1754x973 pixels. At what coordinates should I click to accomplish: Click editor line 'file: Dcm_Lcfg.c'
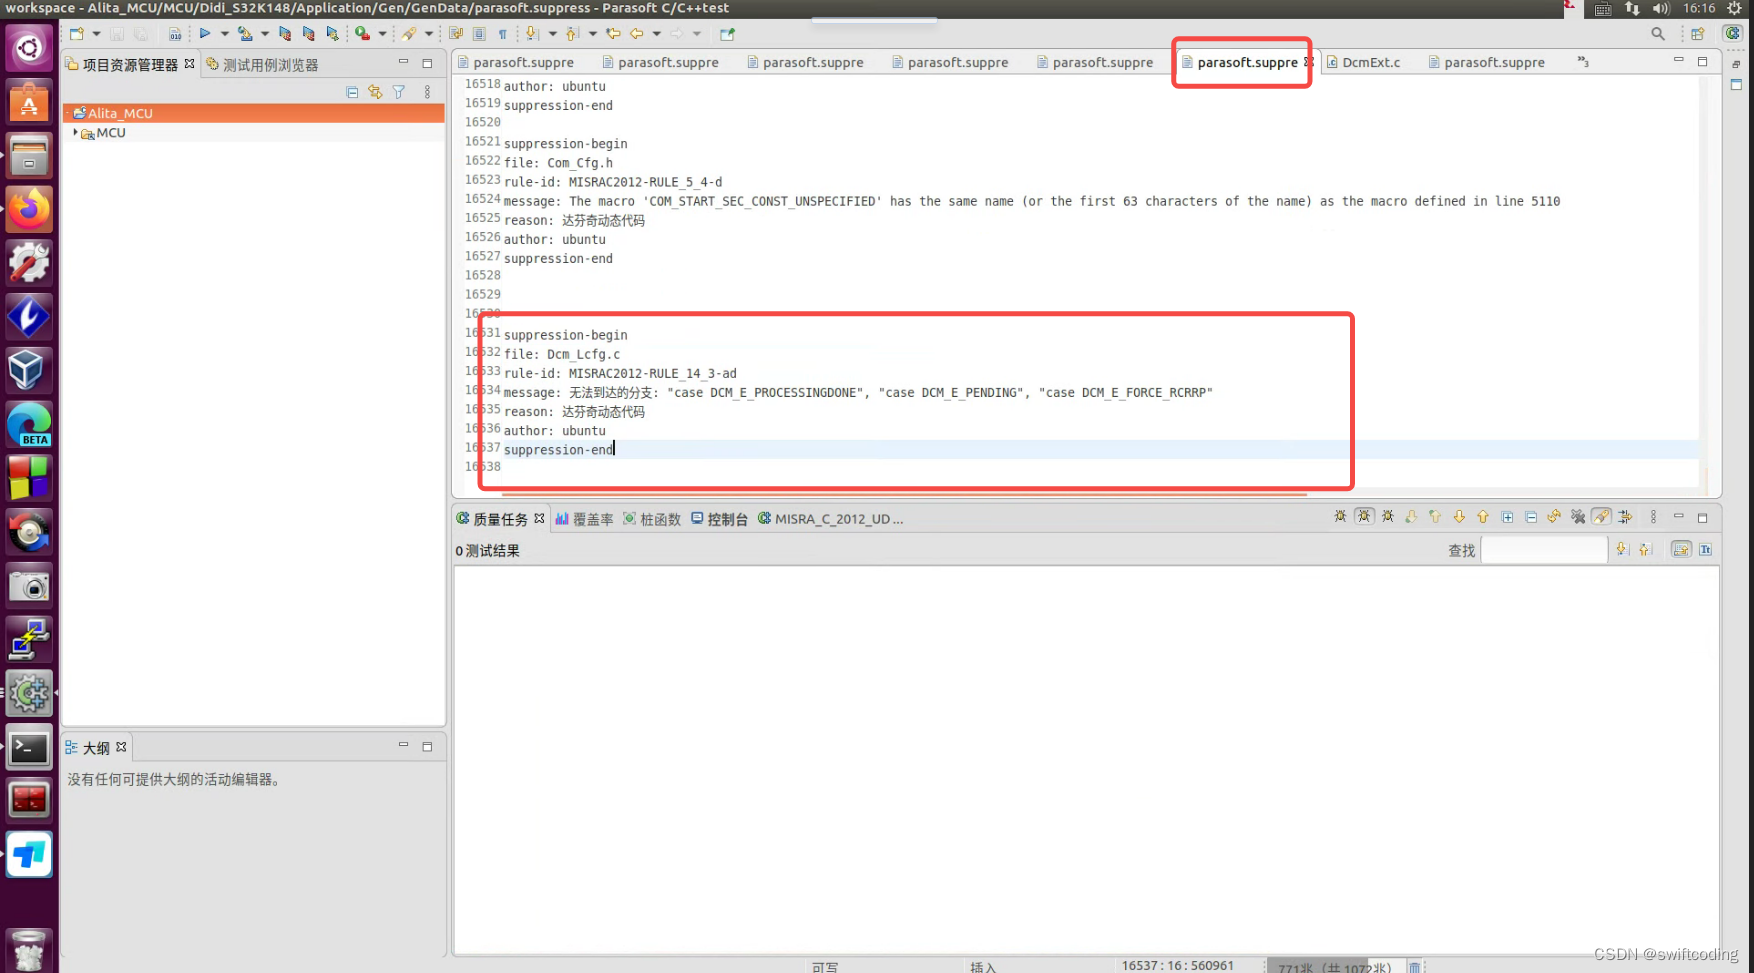562,354
